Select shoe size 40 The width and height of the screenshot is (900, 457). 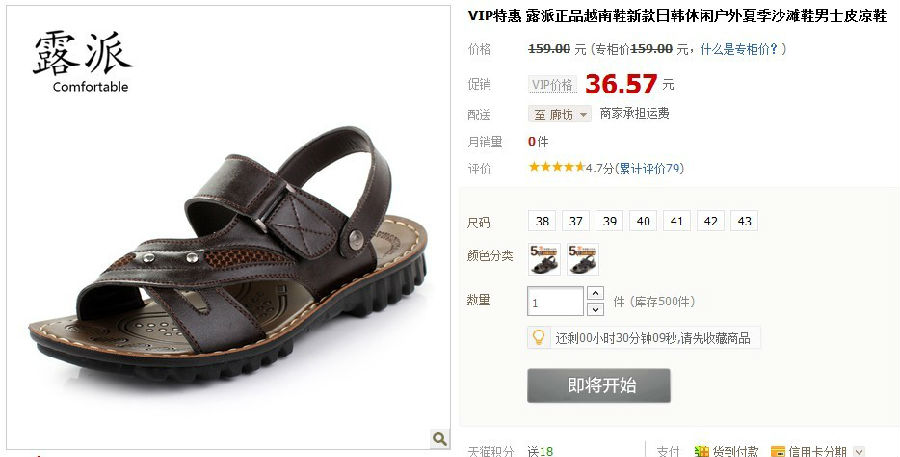643,221
